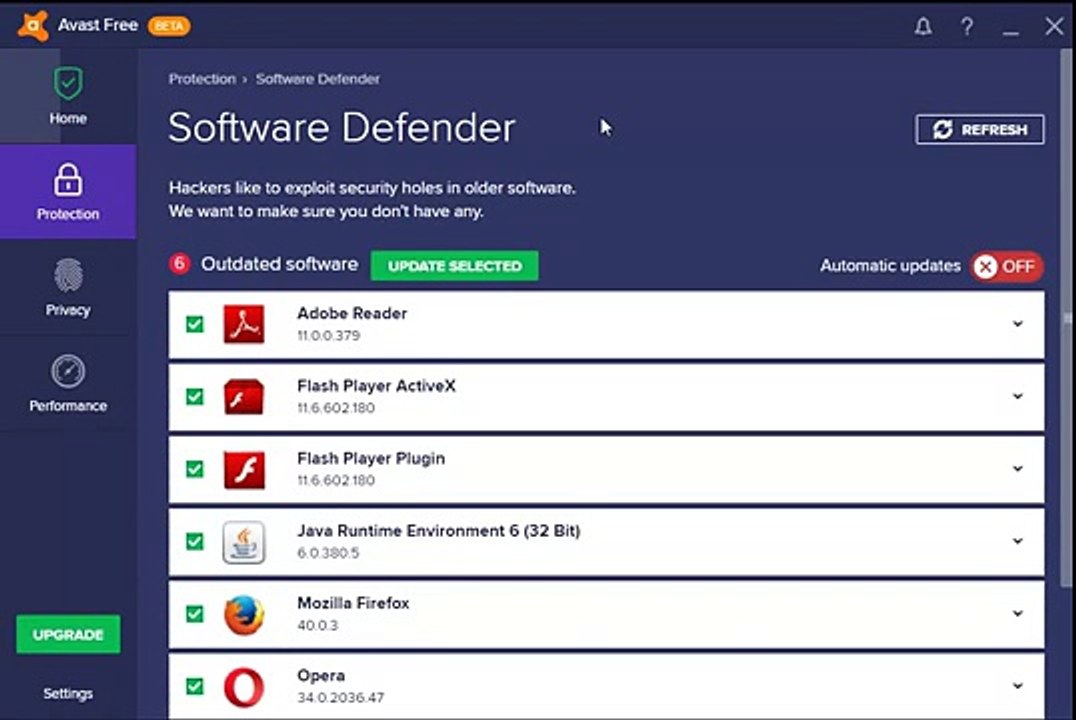Click the help question mark icon
The height and width of the screenshot is (720, 1076).
[967, 27]
